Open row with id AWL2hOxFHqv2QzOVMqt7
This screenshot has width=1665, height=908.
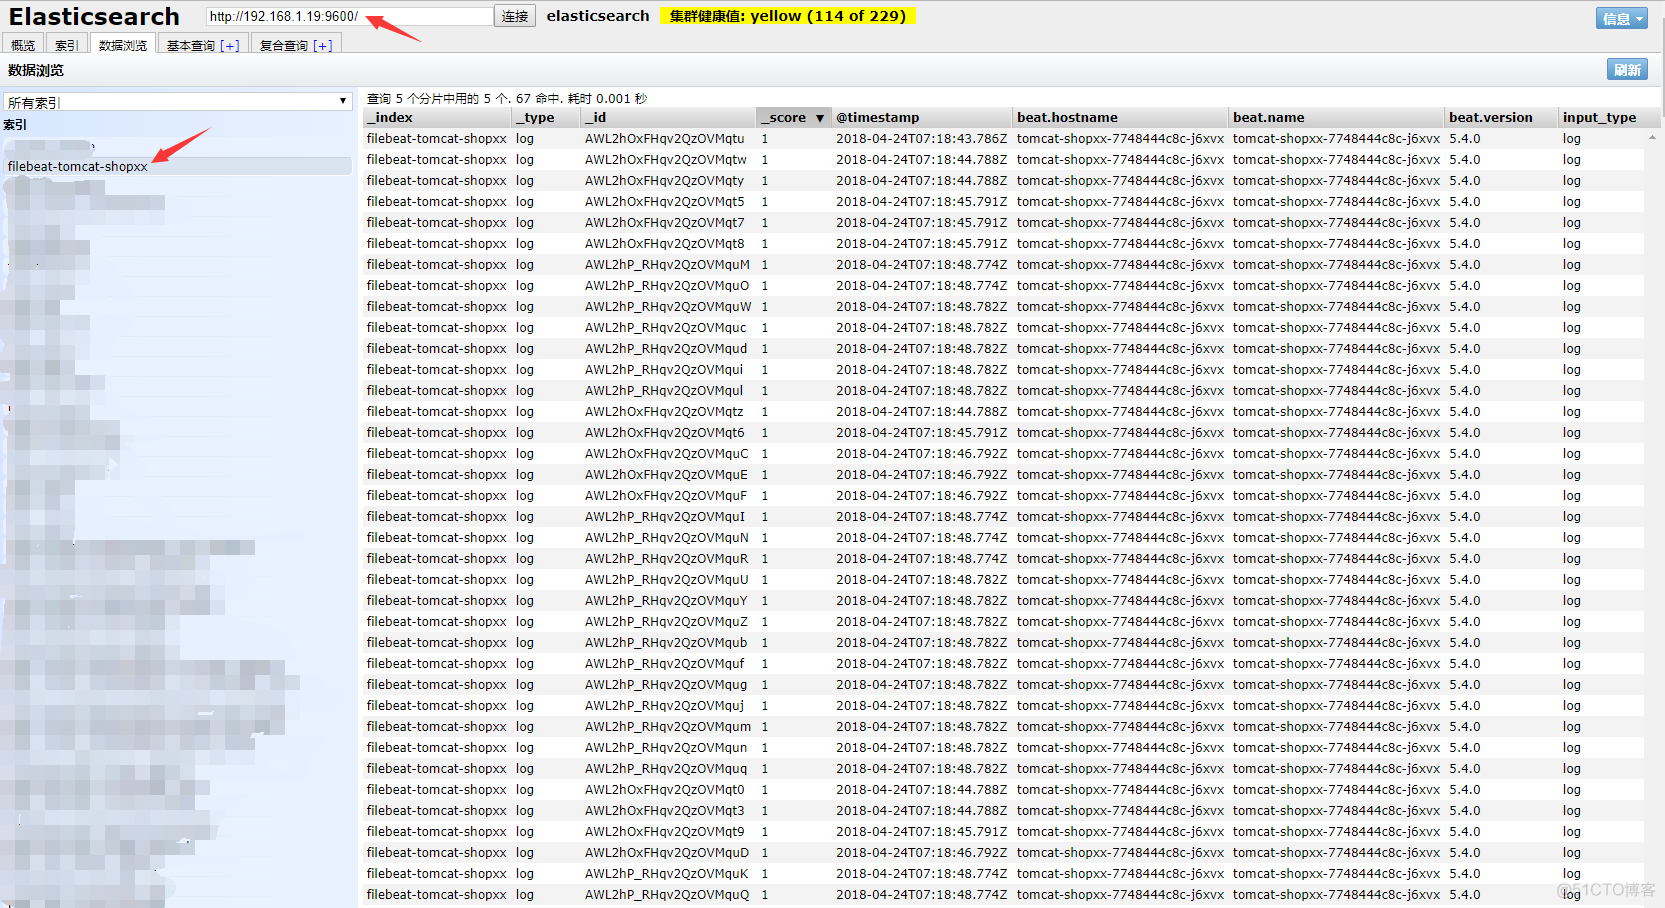coord(1004,223)
